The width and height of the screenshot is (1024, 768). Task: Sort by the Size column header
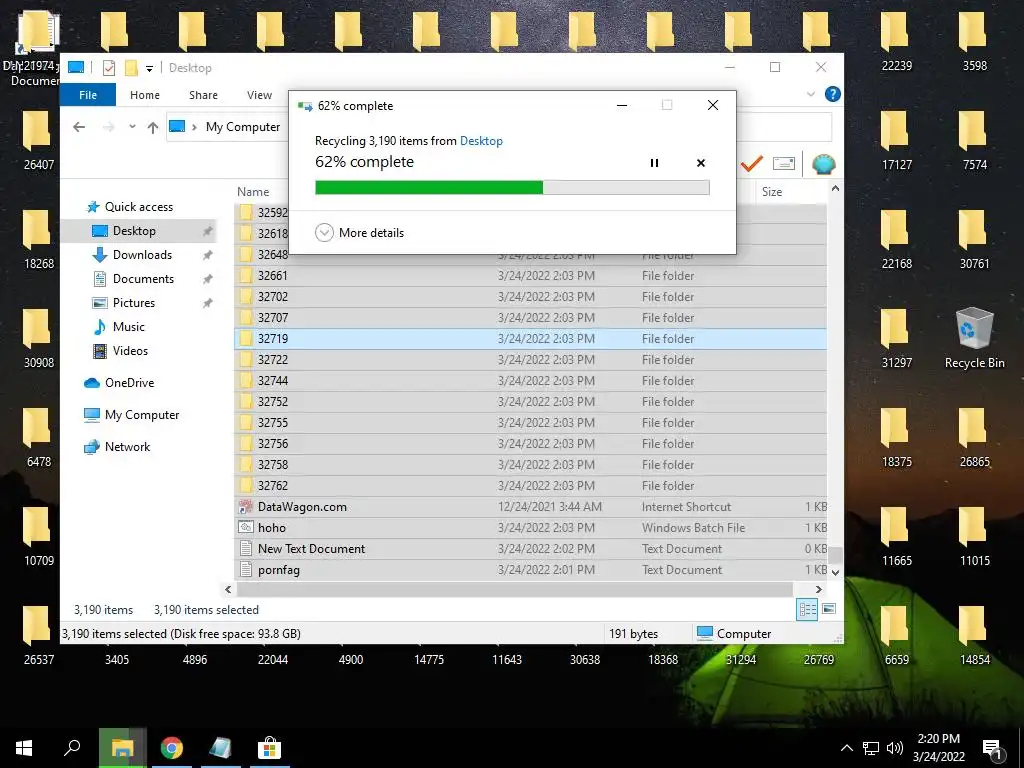(772, 191)
